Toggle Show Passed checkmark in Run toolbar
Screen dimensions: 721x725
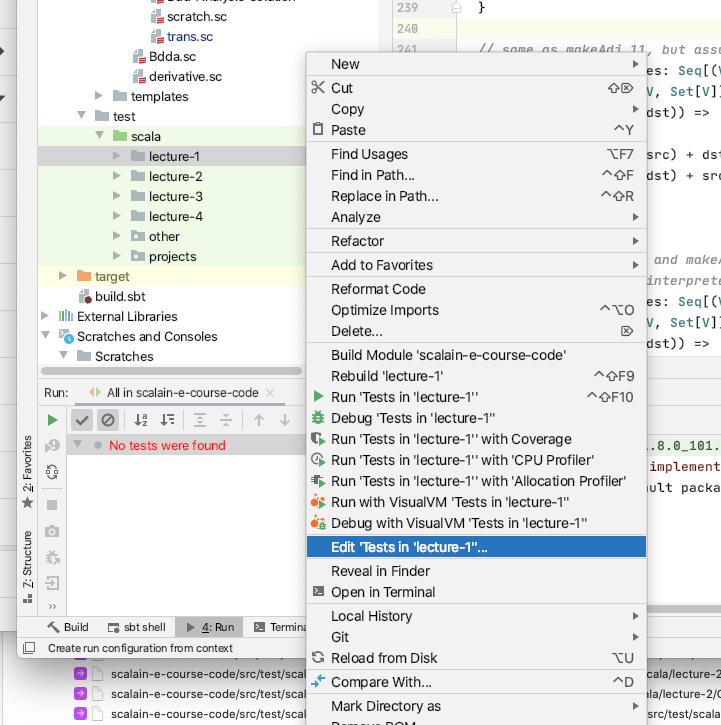coord(82,420)
